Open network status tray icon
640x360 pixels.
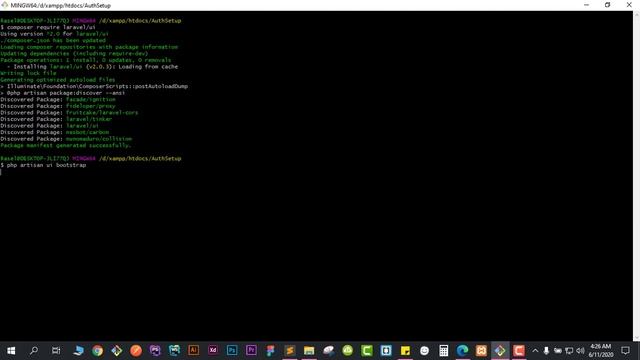point(569,351)
